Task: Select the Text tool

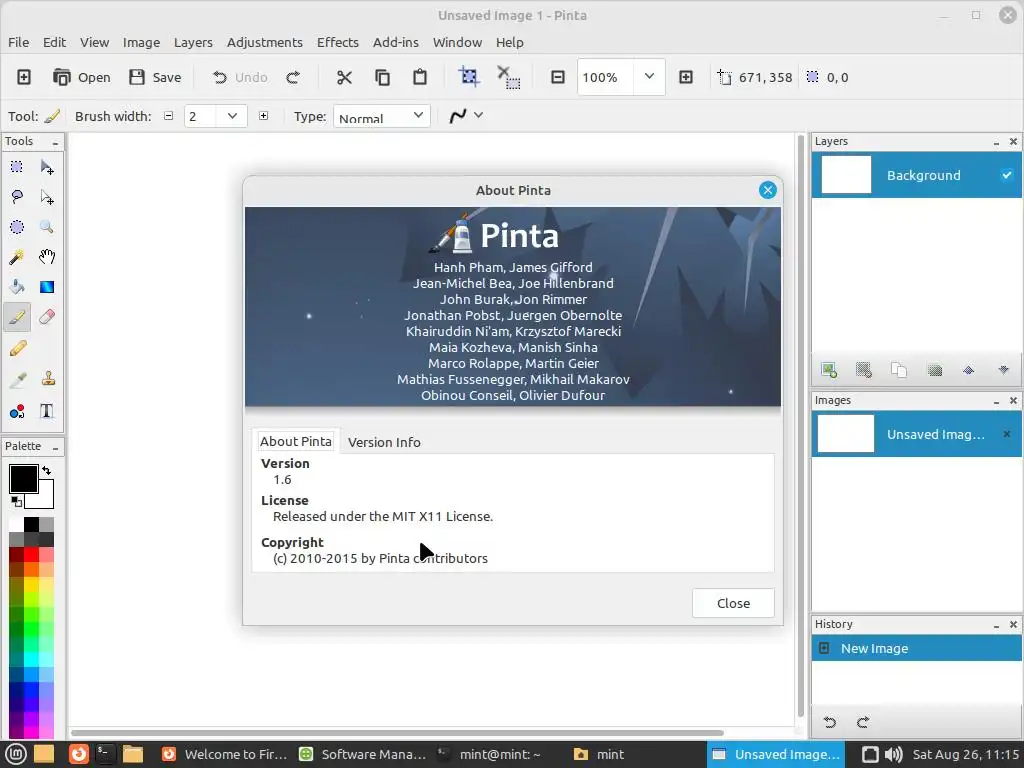Action: pyautogui.click(x=47, y=411)
